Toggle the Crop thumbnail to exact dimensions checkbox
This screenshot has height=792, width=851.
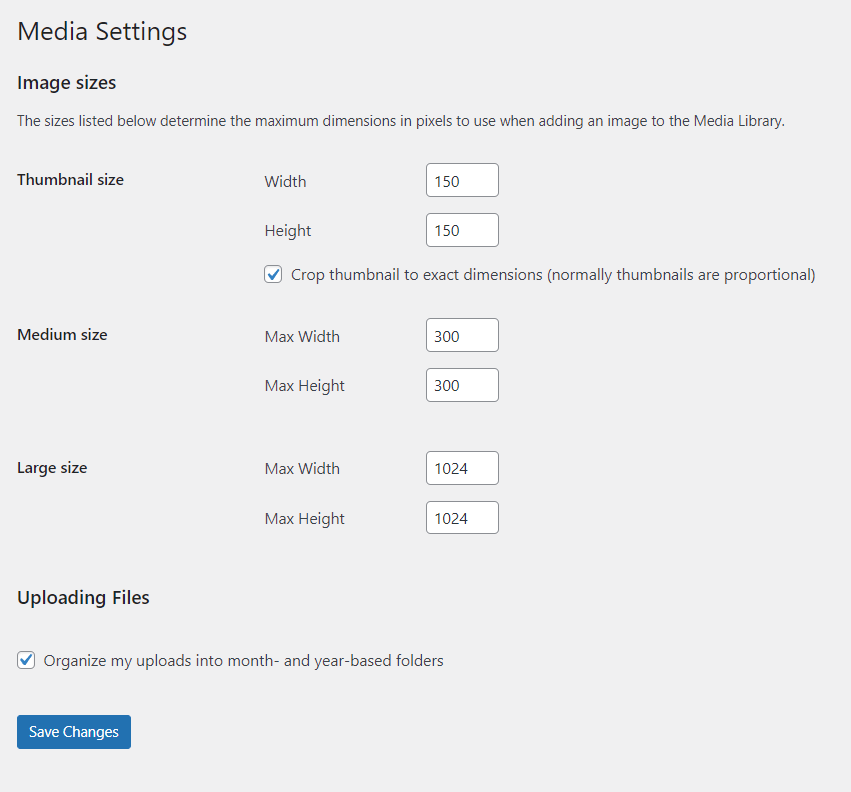(x=273, y=274)
